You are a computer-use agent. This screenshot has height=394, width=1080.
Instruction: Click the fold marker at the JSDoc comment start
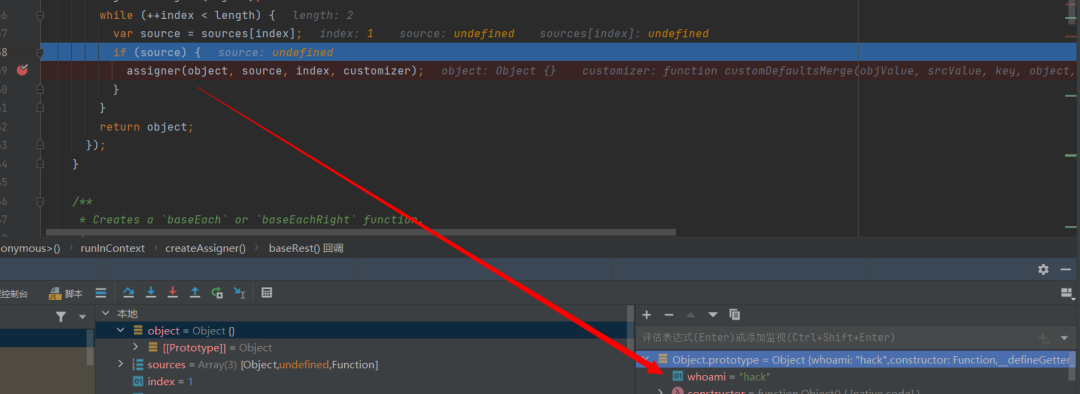tap(40, 201)
